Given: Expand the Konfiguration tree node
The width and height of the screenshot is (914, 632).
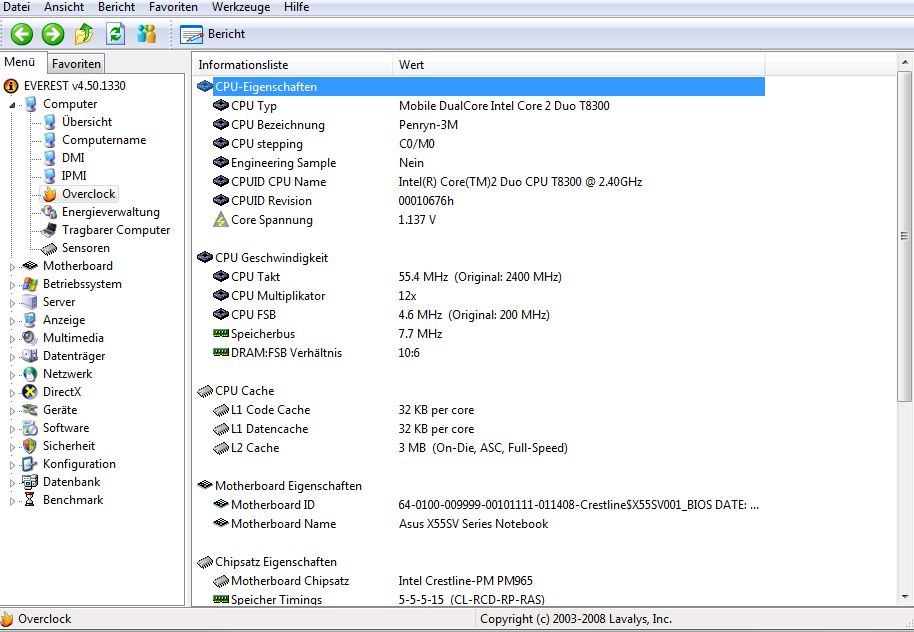Looking at the screenshot, I should tap(12, 465).
